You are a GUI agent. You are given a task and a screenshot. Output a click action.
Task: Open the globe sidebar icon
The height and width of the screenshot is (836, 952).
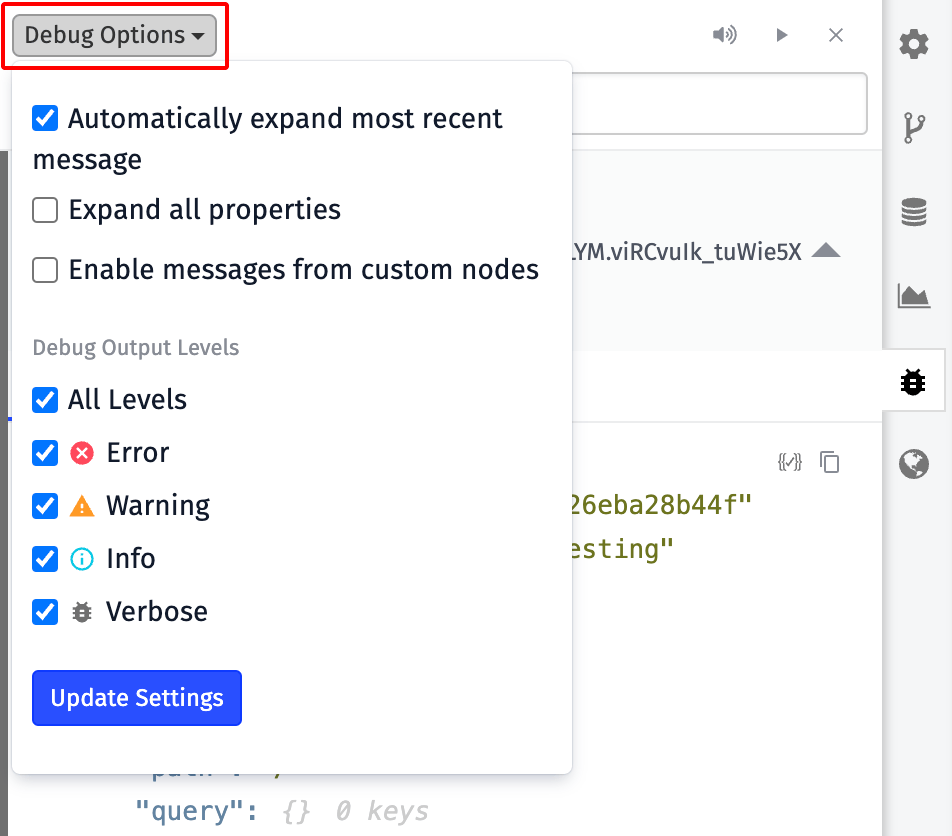tap(914, 464)
